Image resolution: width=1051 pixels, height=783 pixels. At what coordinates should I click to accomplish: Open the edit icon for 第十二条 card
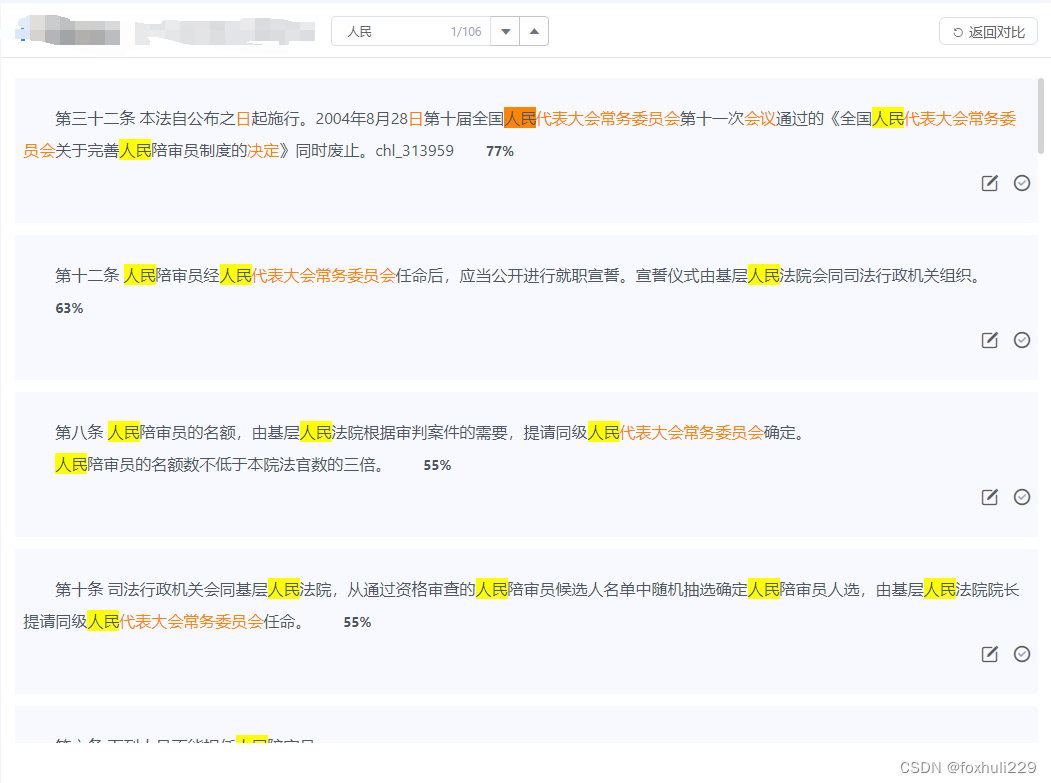989,340
